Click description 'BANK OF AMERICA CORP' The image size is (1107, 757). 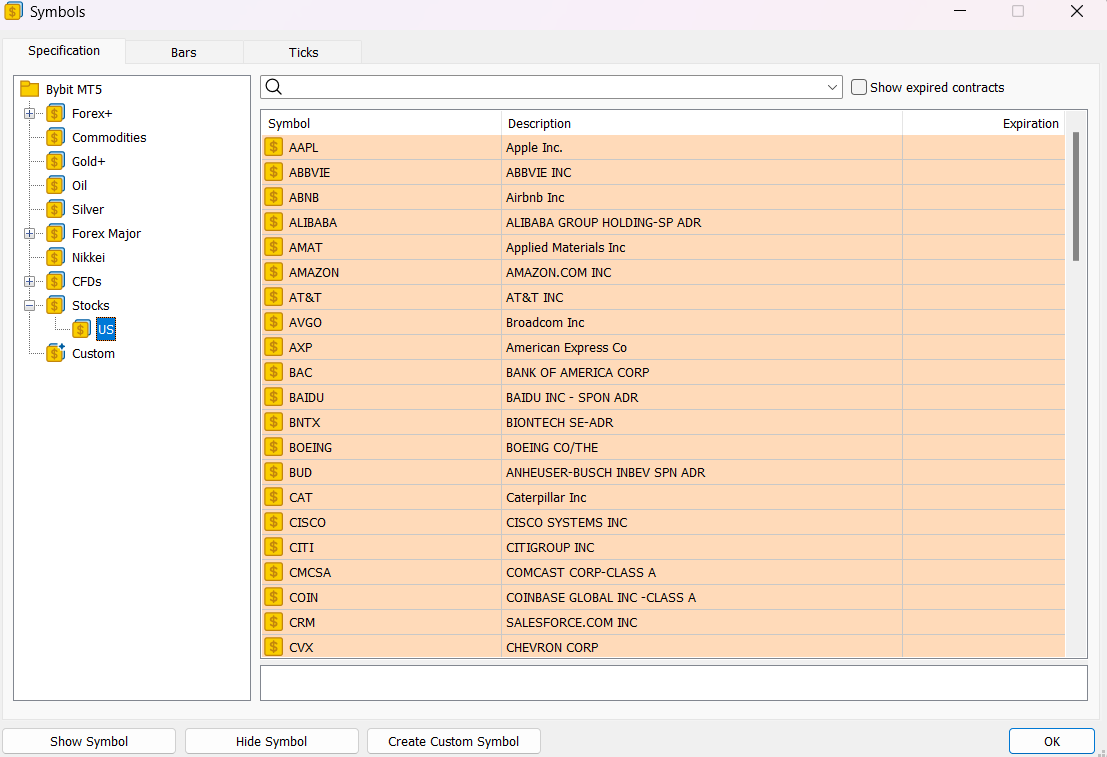tap(577, 372)
